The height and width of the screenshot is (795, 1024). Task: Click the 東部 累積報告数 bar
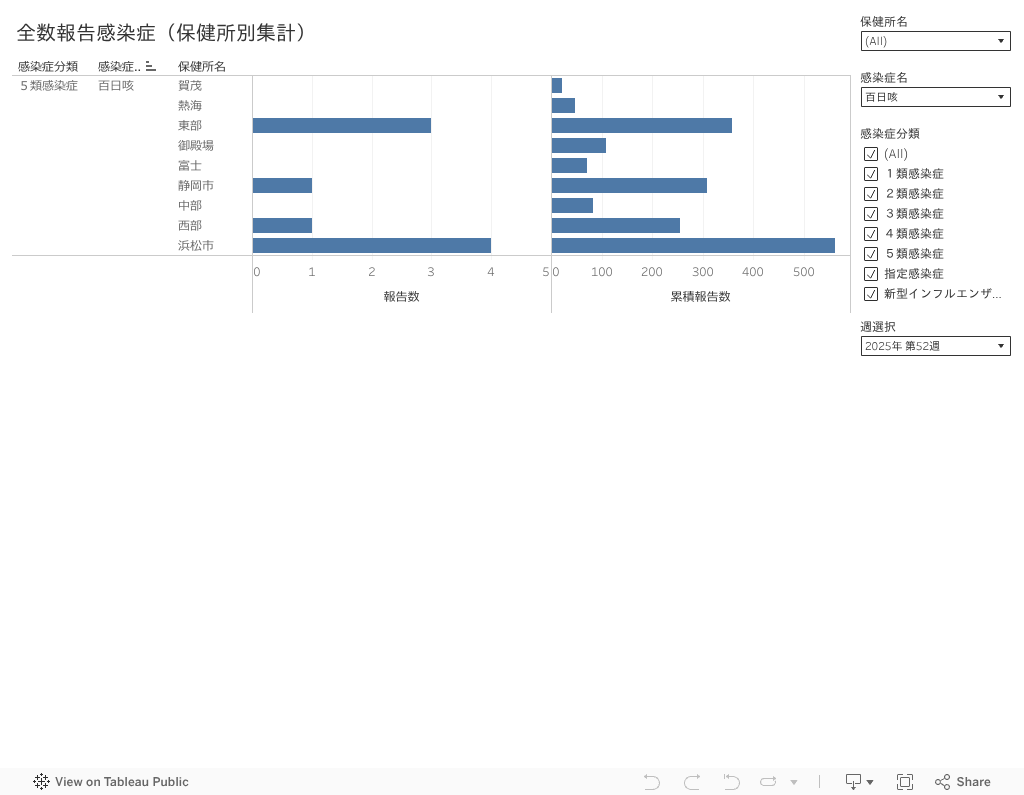[642, 125]
